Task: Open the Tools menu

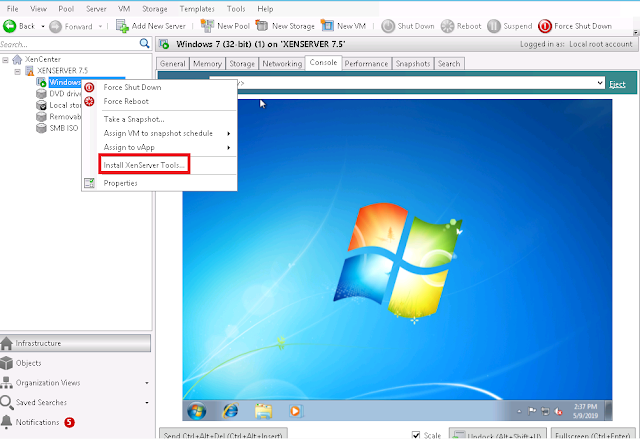Action: [x=236, y=9]
